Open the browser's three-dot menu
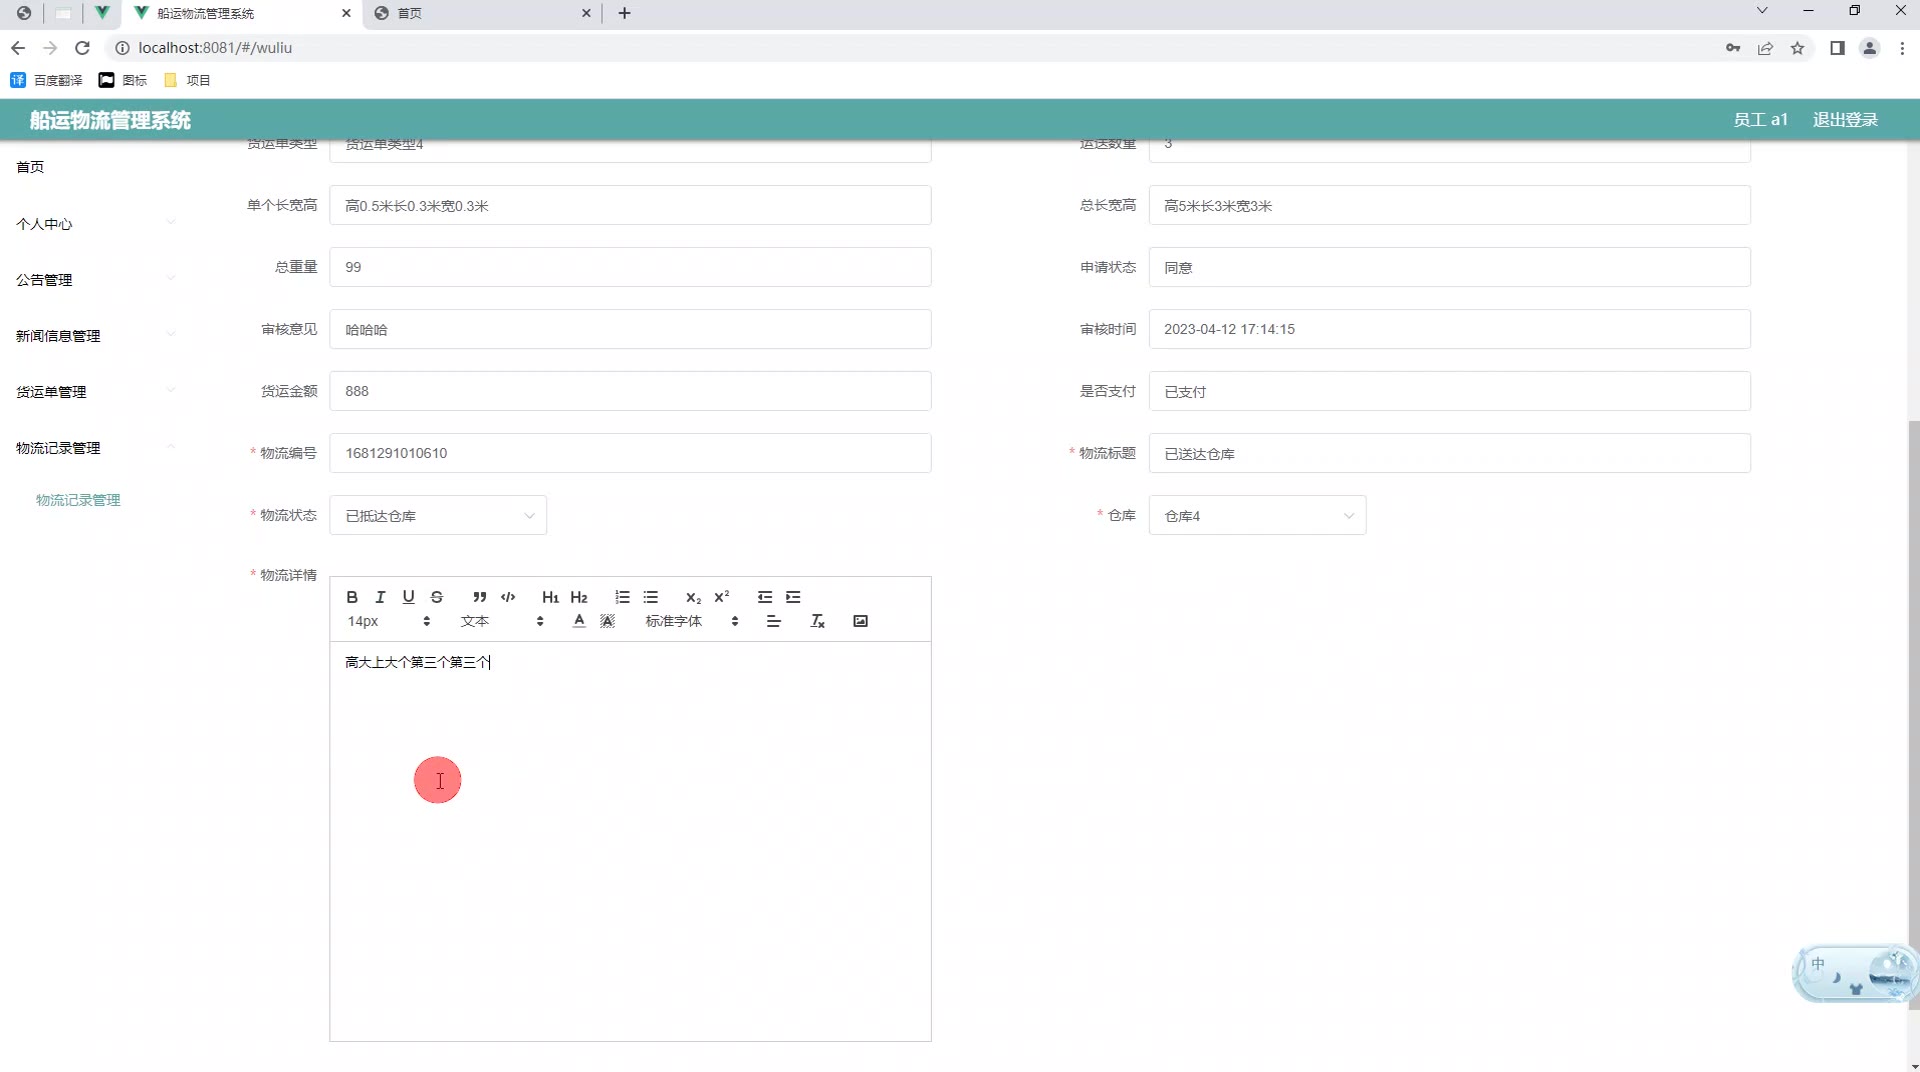Viewport: 1920px width, 1072px height. coord(1902,48)
